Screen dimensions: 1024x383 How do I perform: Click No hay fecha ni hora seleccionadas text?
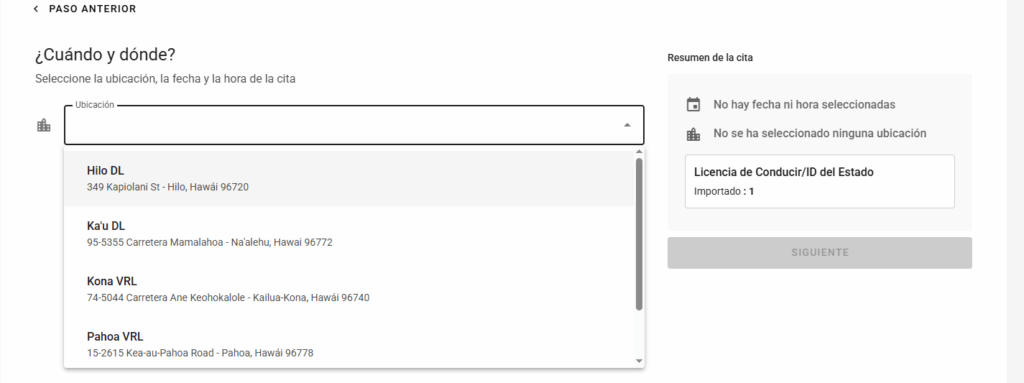[804, 105]
